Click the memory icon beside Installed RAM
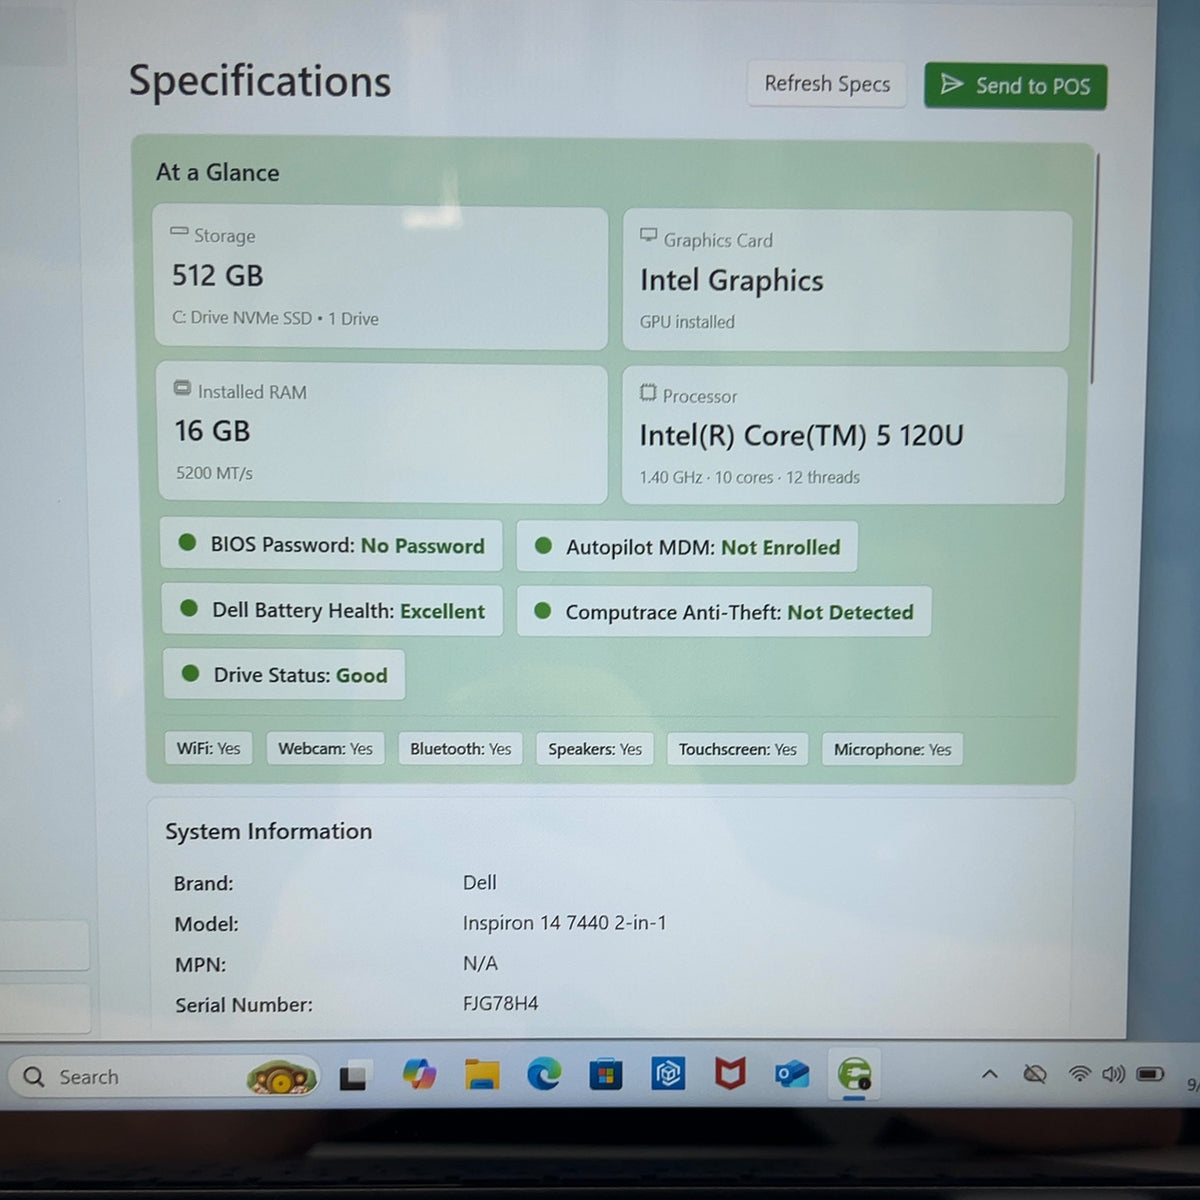 pos(182,388)
